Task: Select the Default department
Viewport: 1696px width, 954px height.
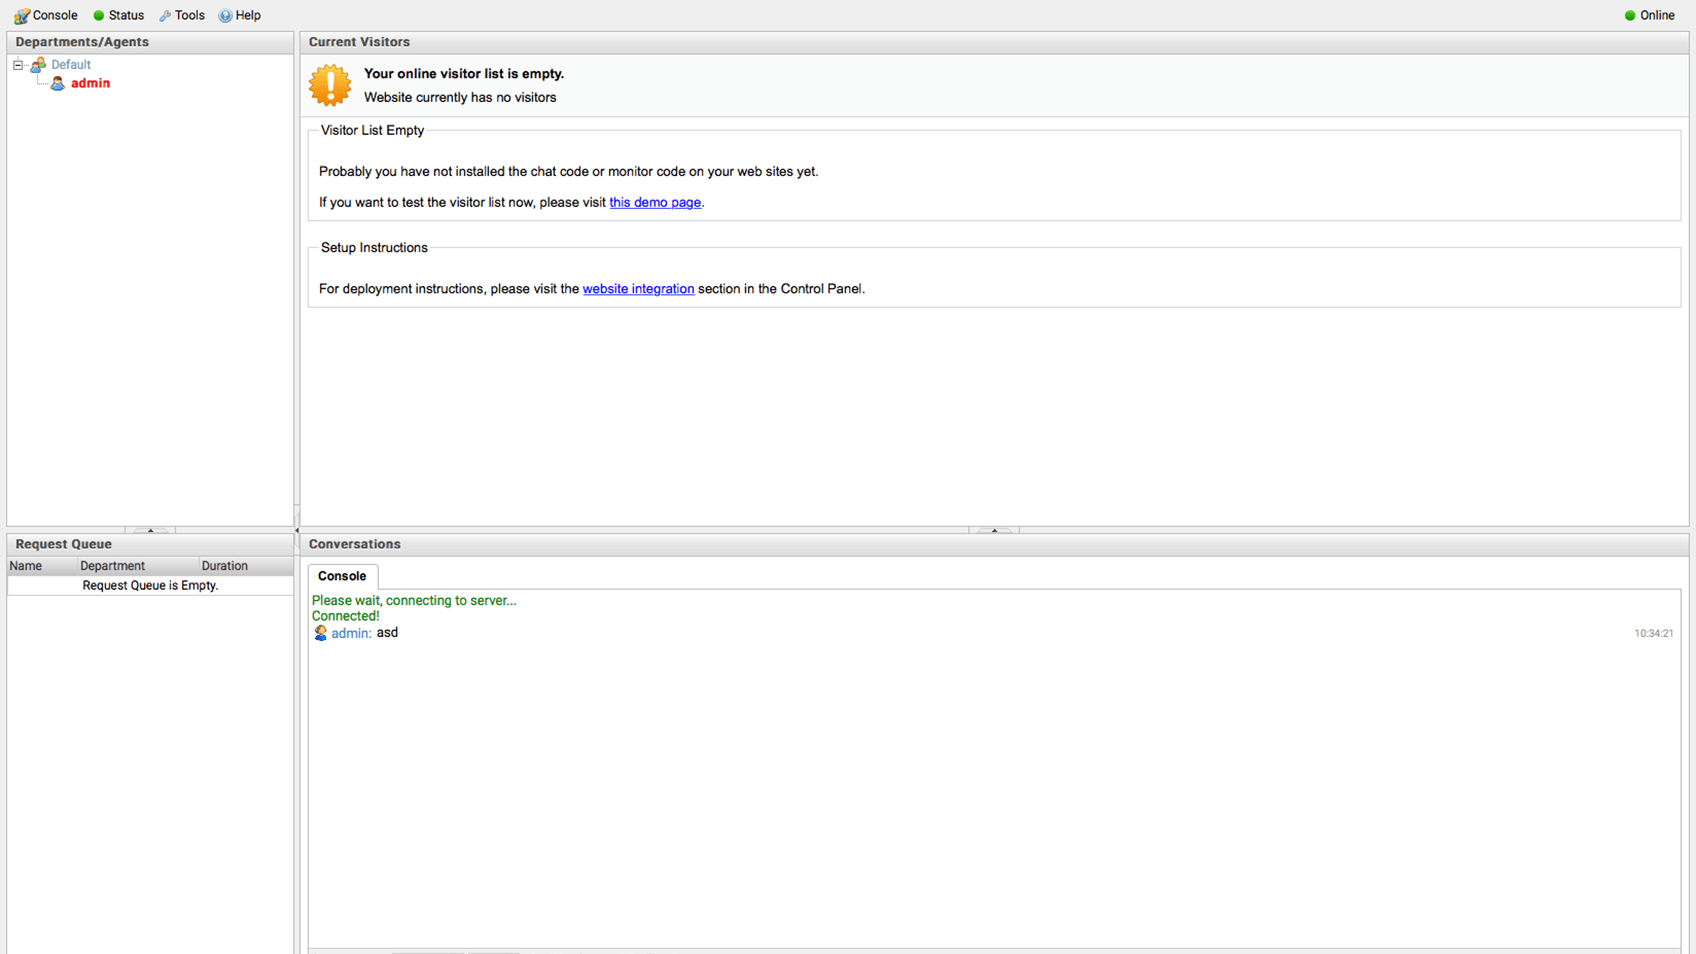Action: pyautogui.click(x=71, y=65)
